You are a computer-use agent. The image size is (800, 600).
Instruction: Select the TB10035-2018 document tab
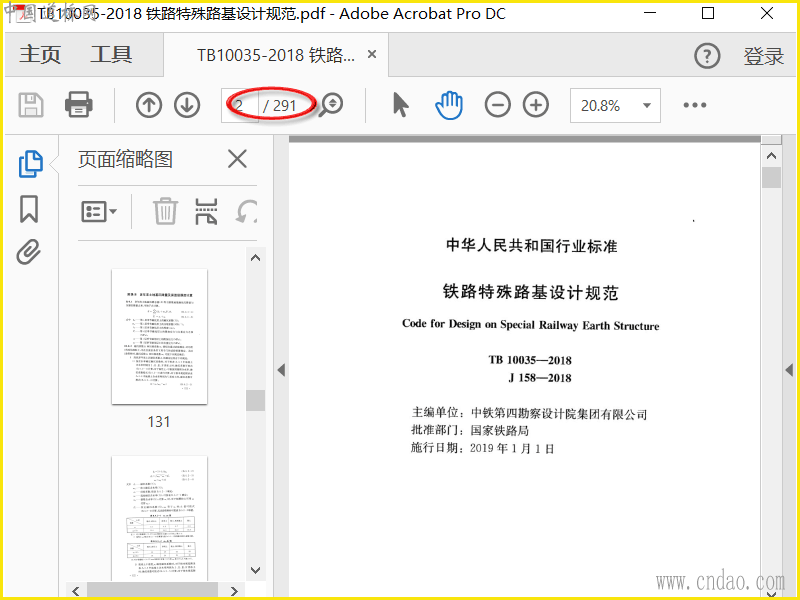(276, 55)
